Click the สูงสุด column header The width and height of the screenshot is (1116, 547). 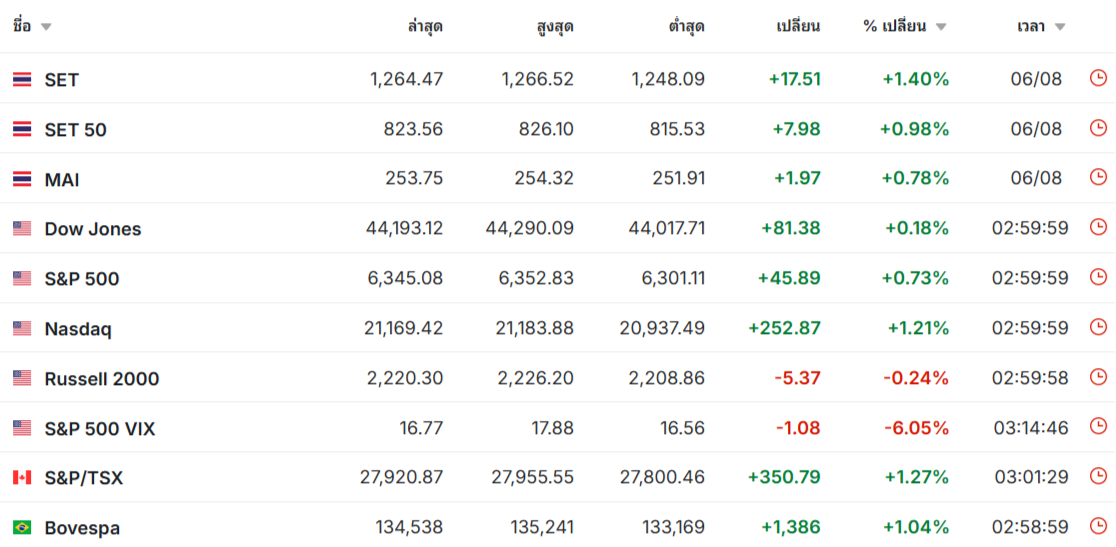click(554, 27)
